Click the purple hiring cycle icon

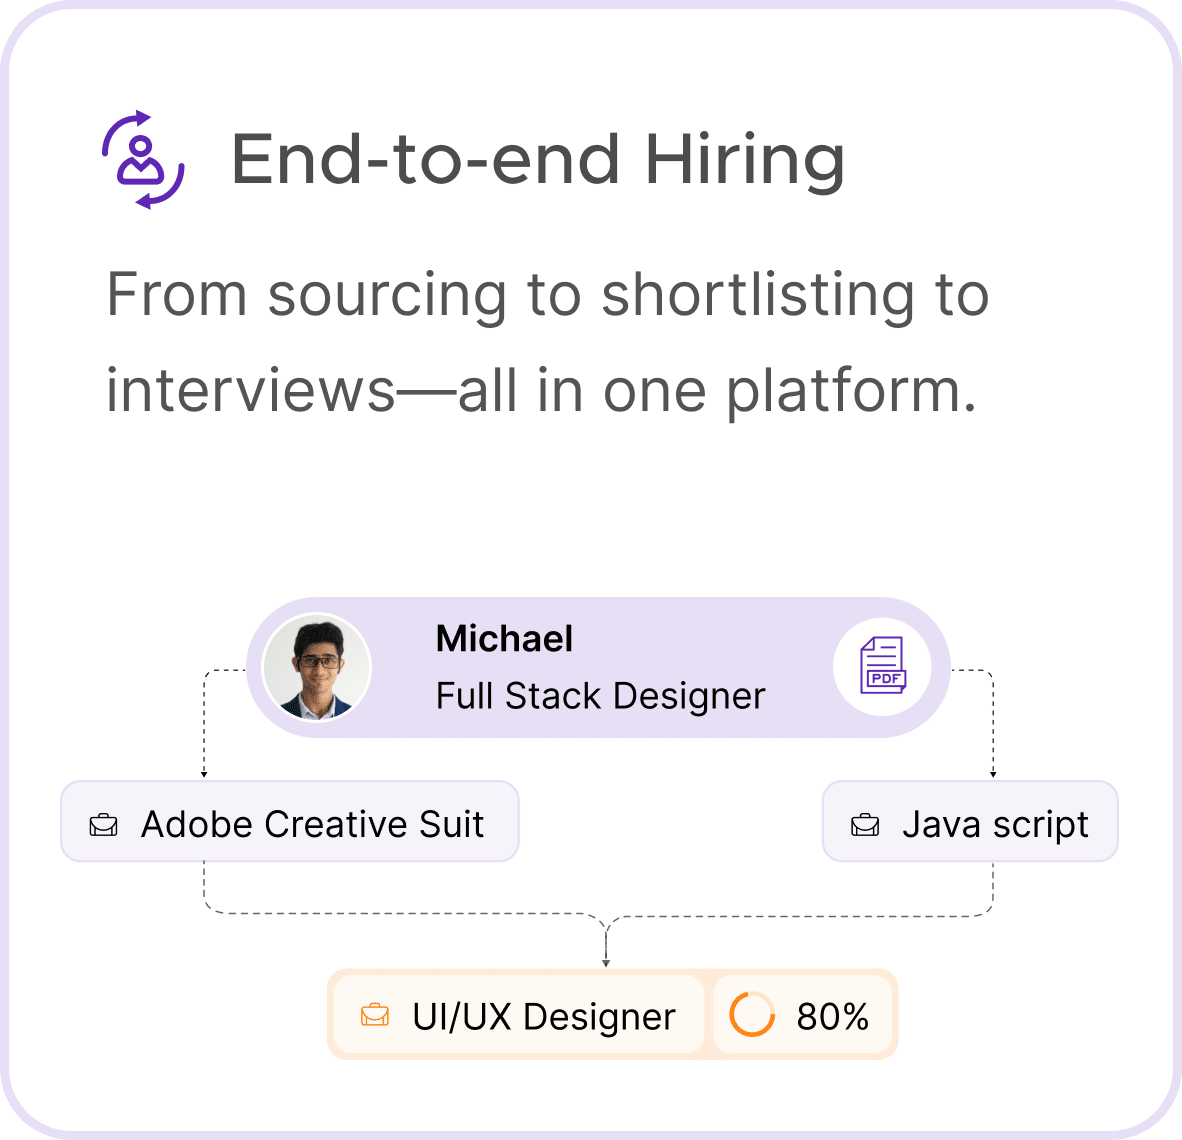click(143, 160)
